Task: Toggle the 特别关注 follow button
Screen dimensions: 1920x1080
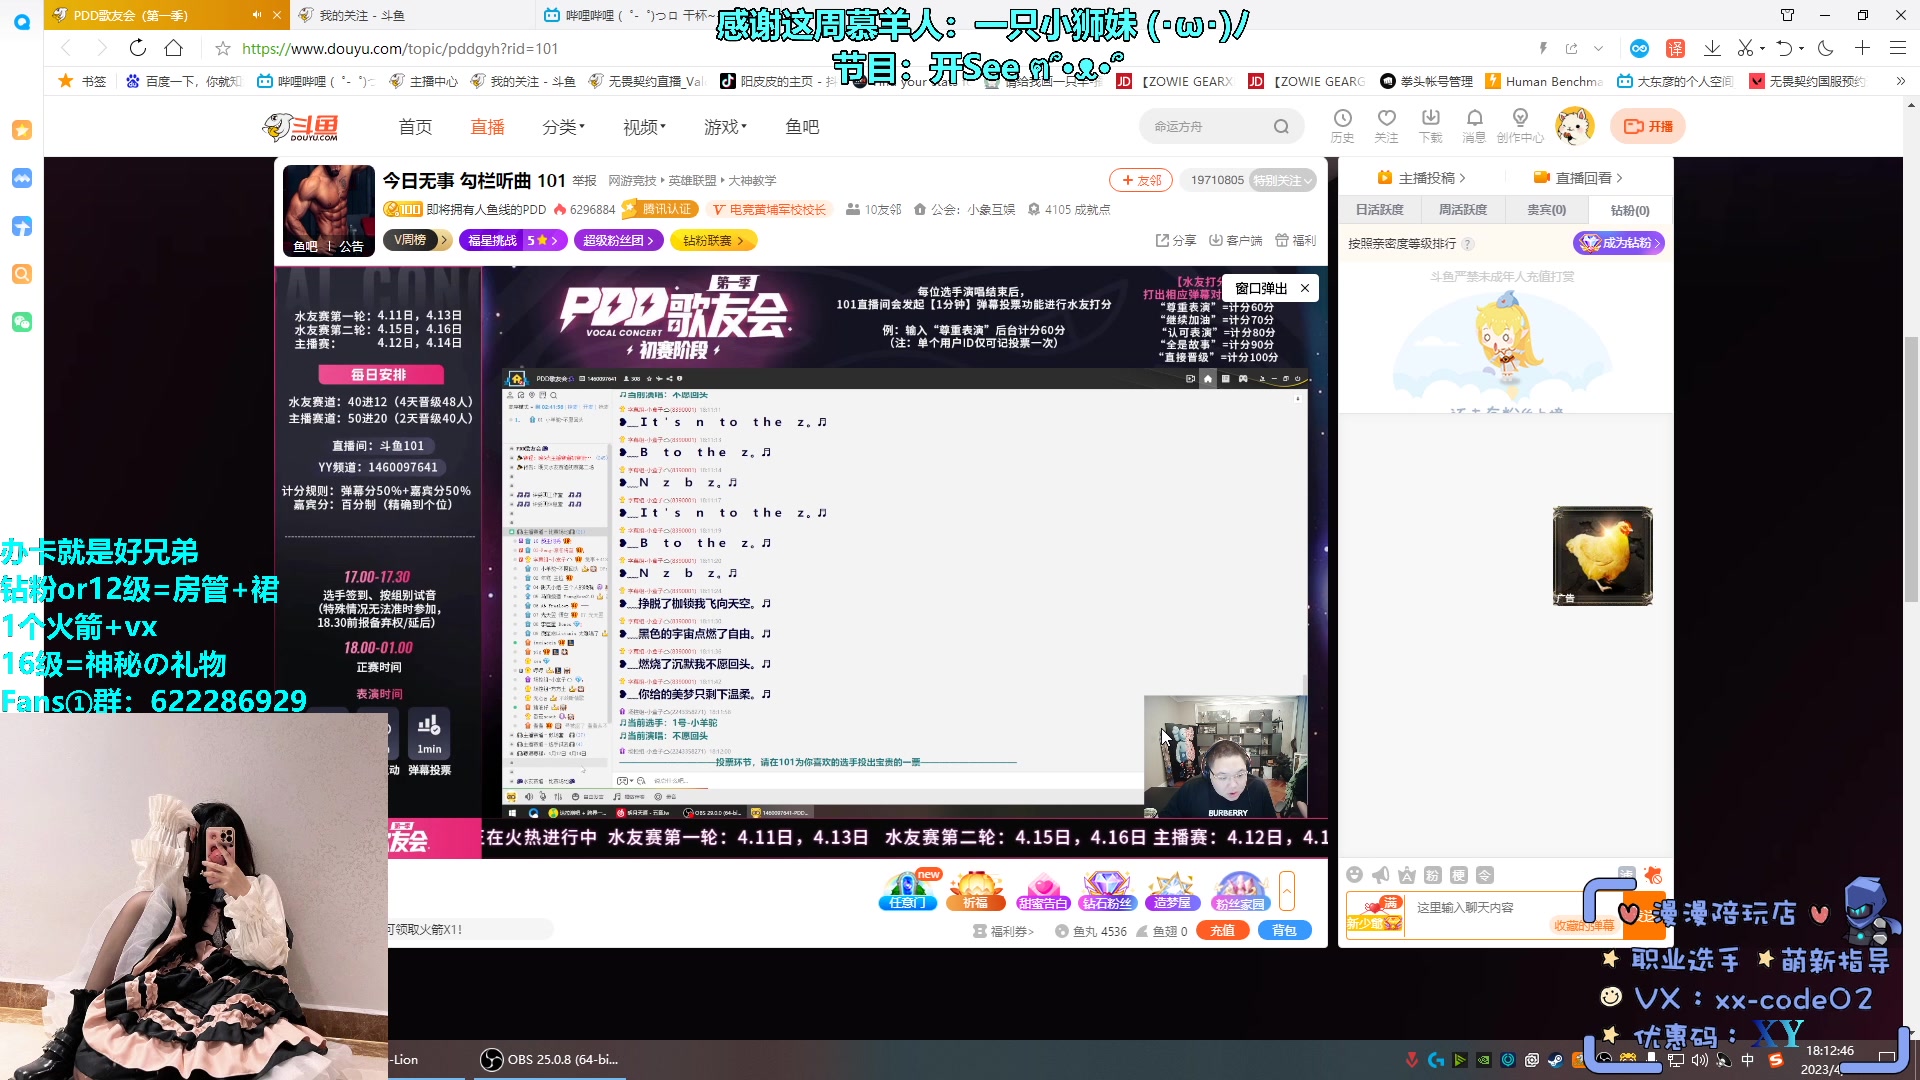Action: tap(1283, 181)
